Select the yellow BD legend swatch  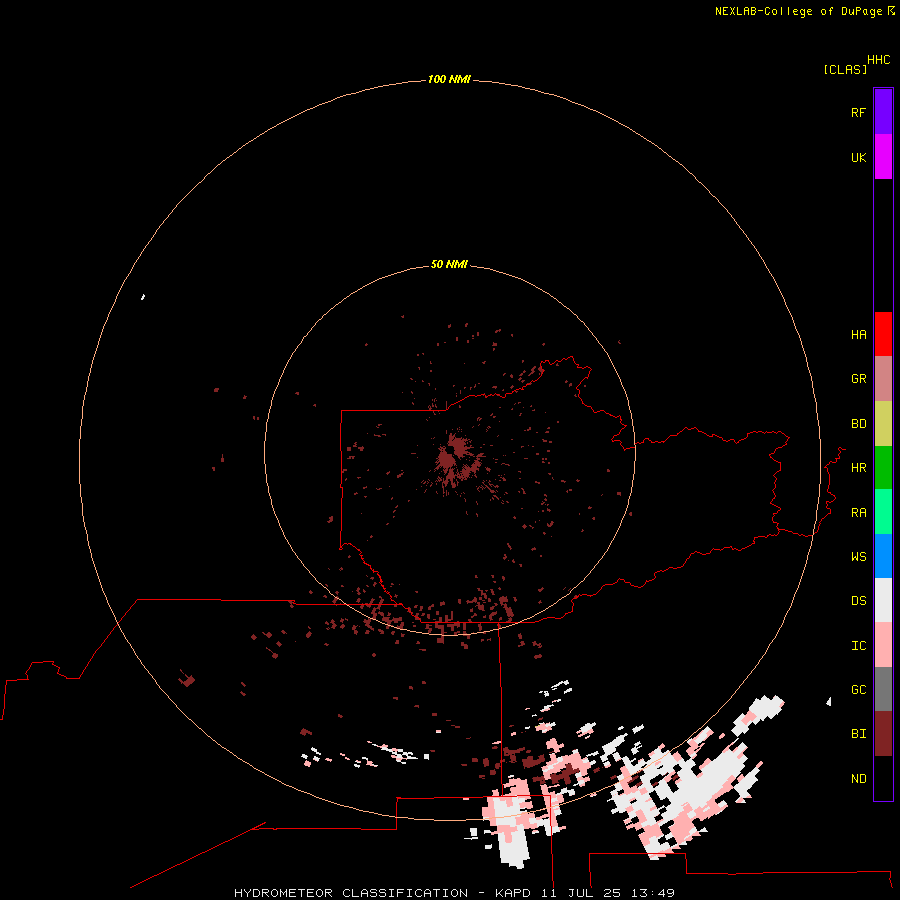point(883,424)
